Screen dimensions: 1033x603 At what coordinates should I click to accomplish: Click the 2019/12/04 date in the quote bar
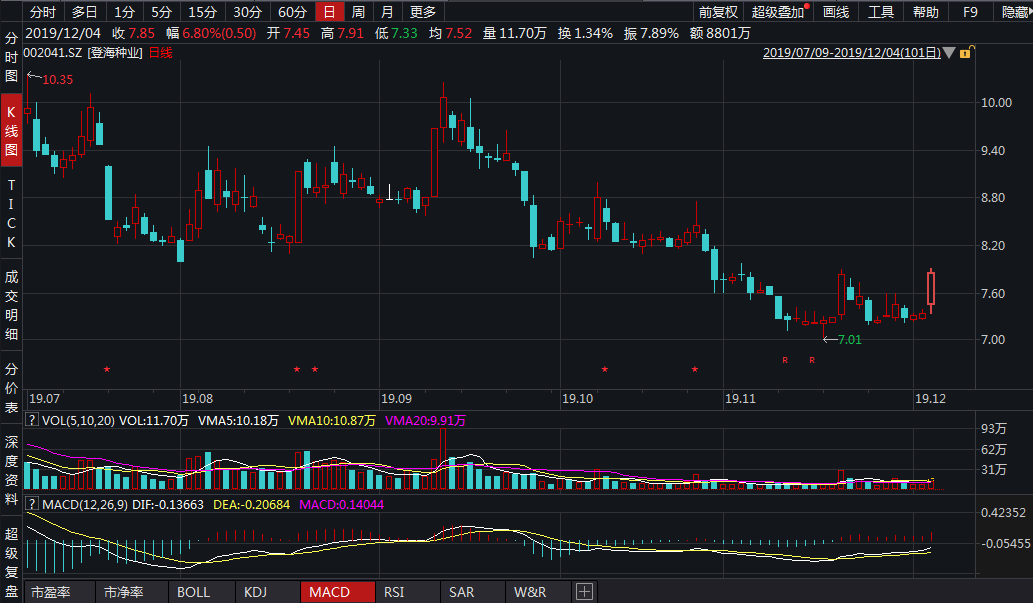coord(63,33)
